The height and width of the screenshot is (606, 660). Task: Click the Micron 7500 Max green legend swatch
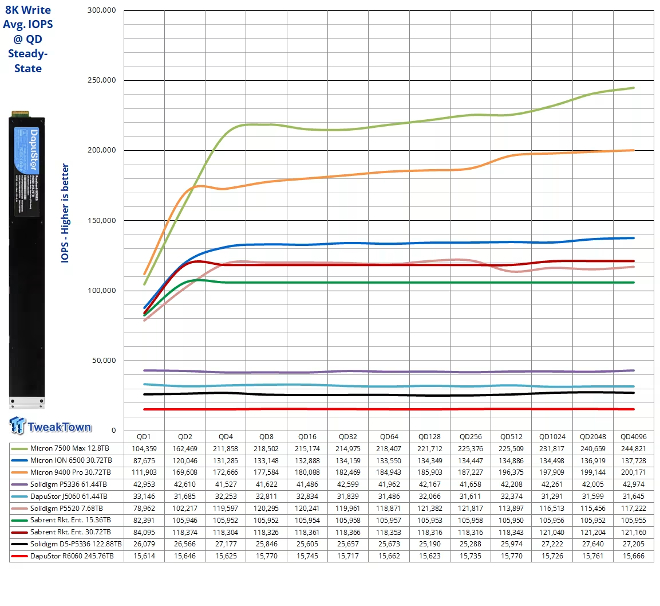click(x=19, y=449)
